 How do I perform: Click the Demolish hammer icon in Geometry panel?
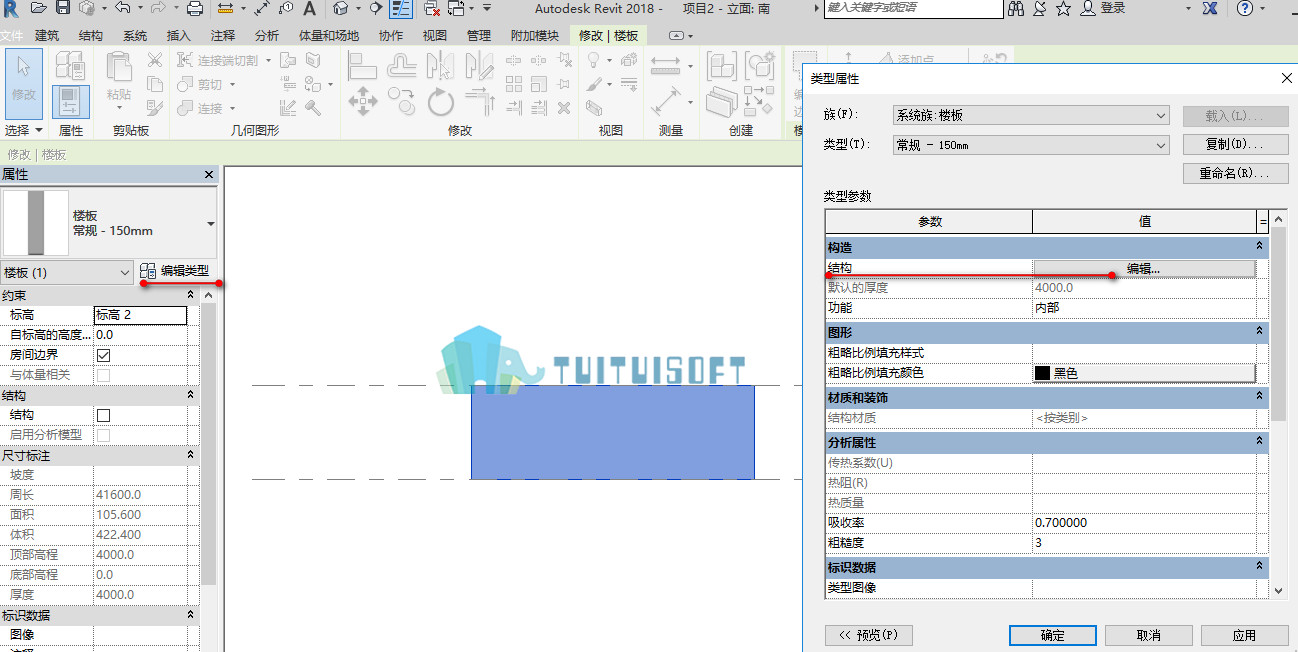coord(313,108)
